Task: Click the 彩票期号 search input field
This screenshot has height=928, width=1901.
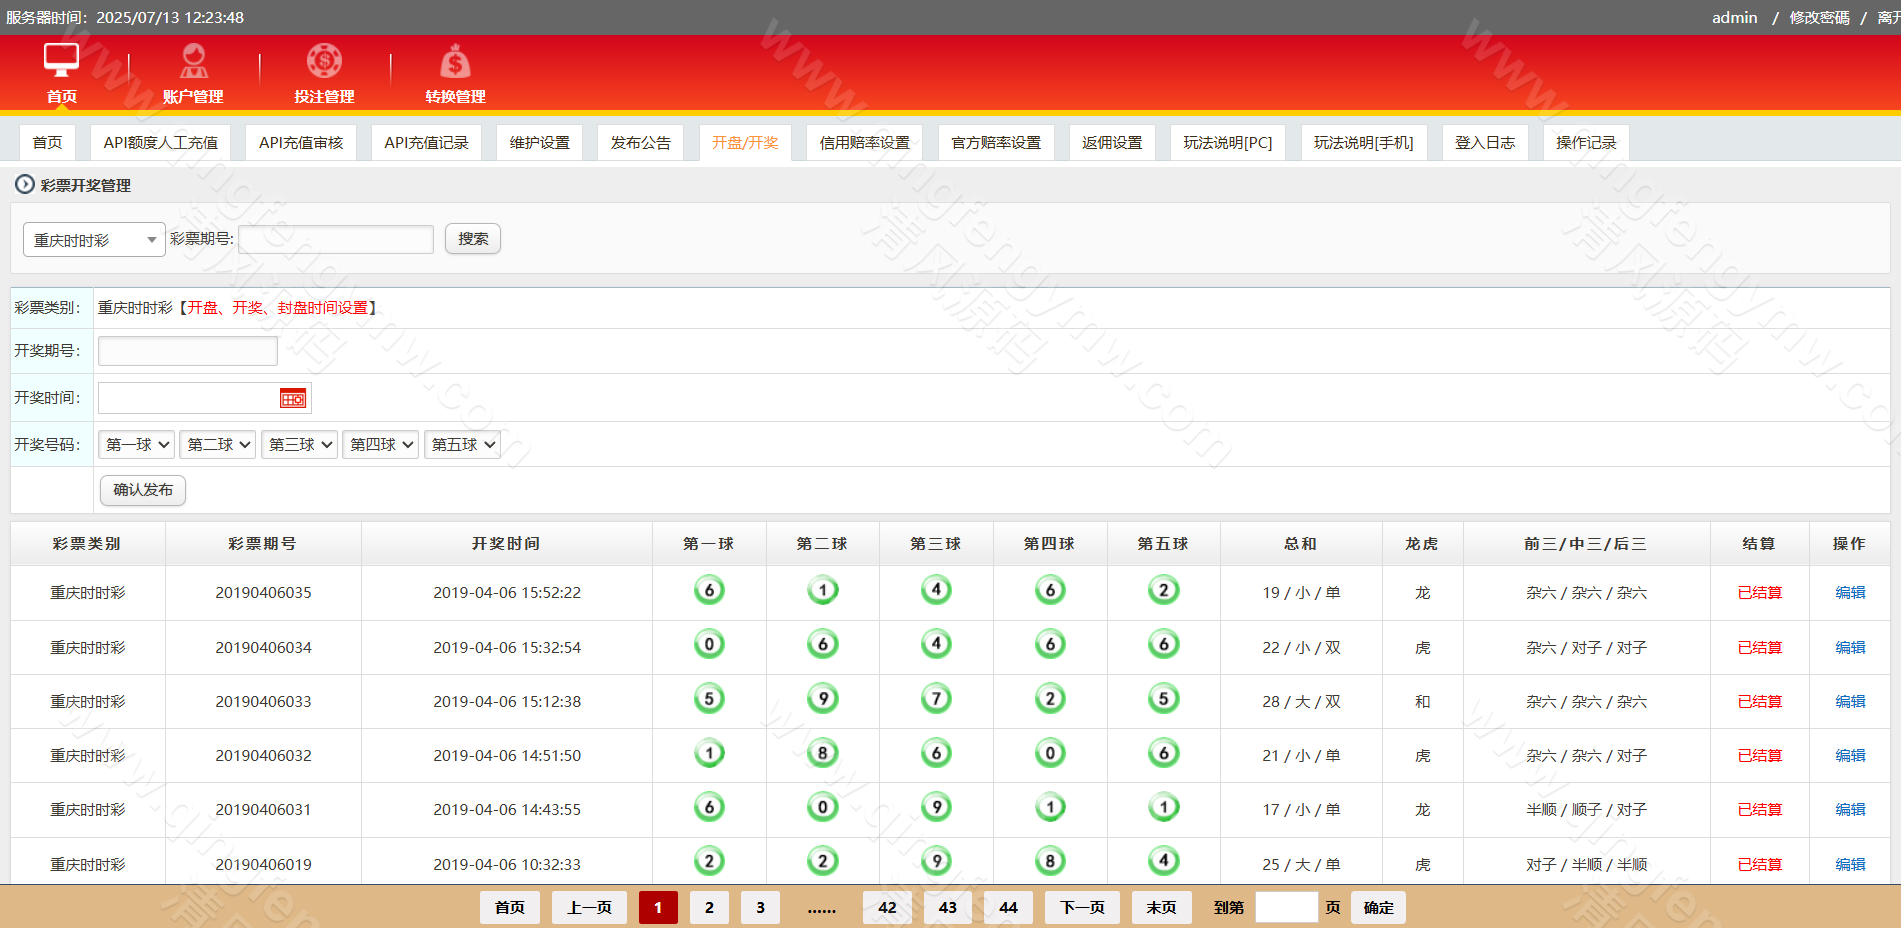Action: point(336,240)
